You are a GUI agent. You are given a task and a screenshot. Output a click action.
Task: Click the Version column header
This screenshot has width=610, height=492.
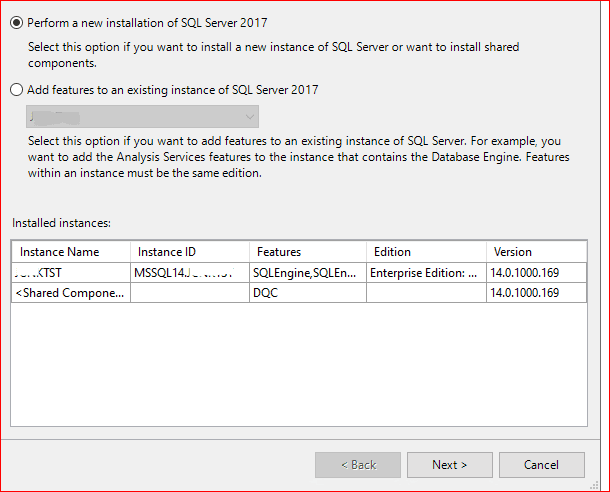tap(536, 252)
